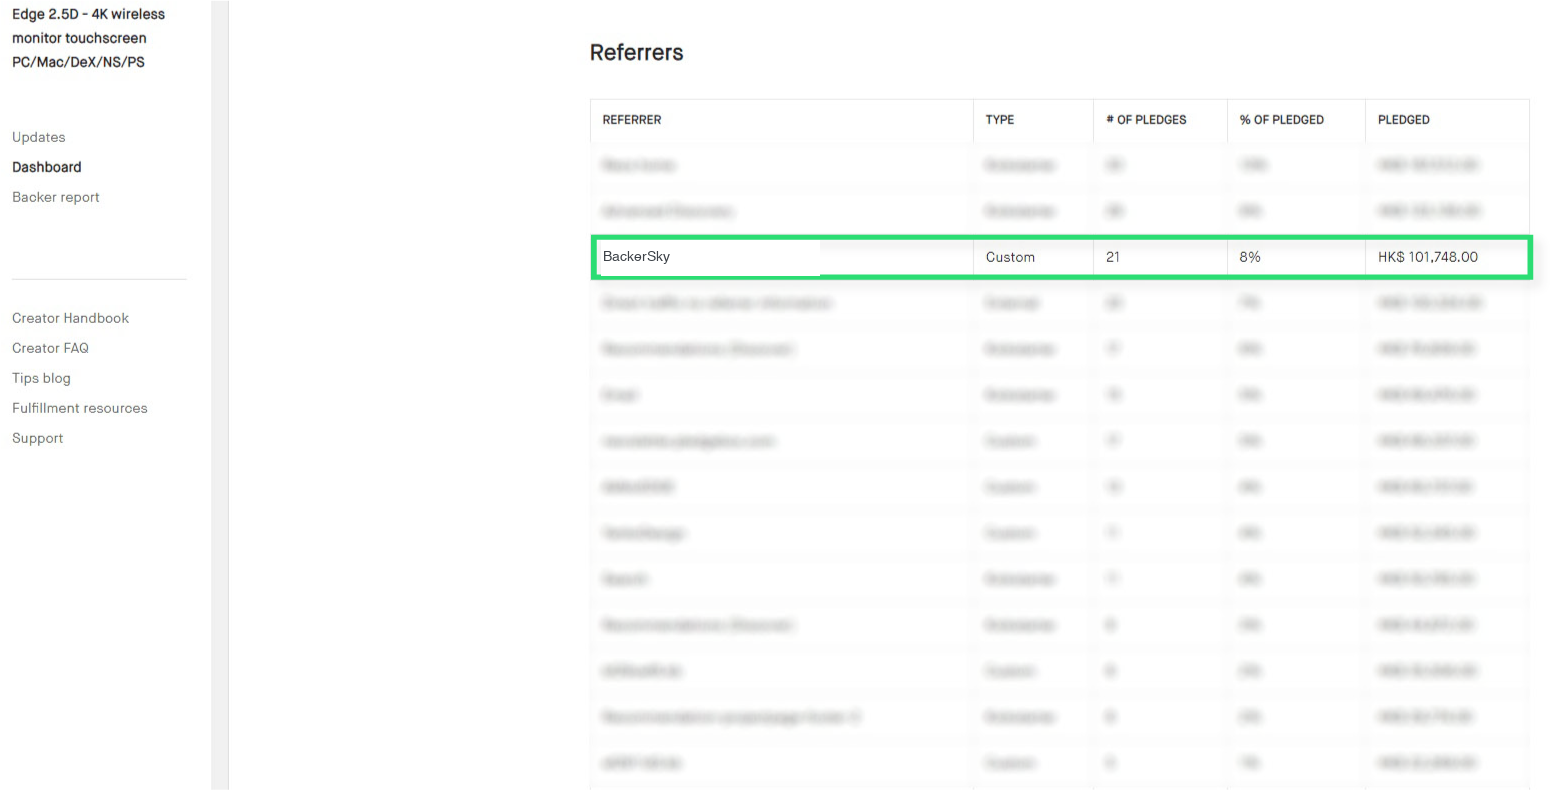Screen dimensions: 1562x790
Task: Open the Creator FAQ link
Action: pos(50,348)
